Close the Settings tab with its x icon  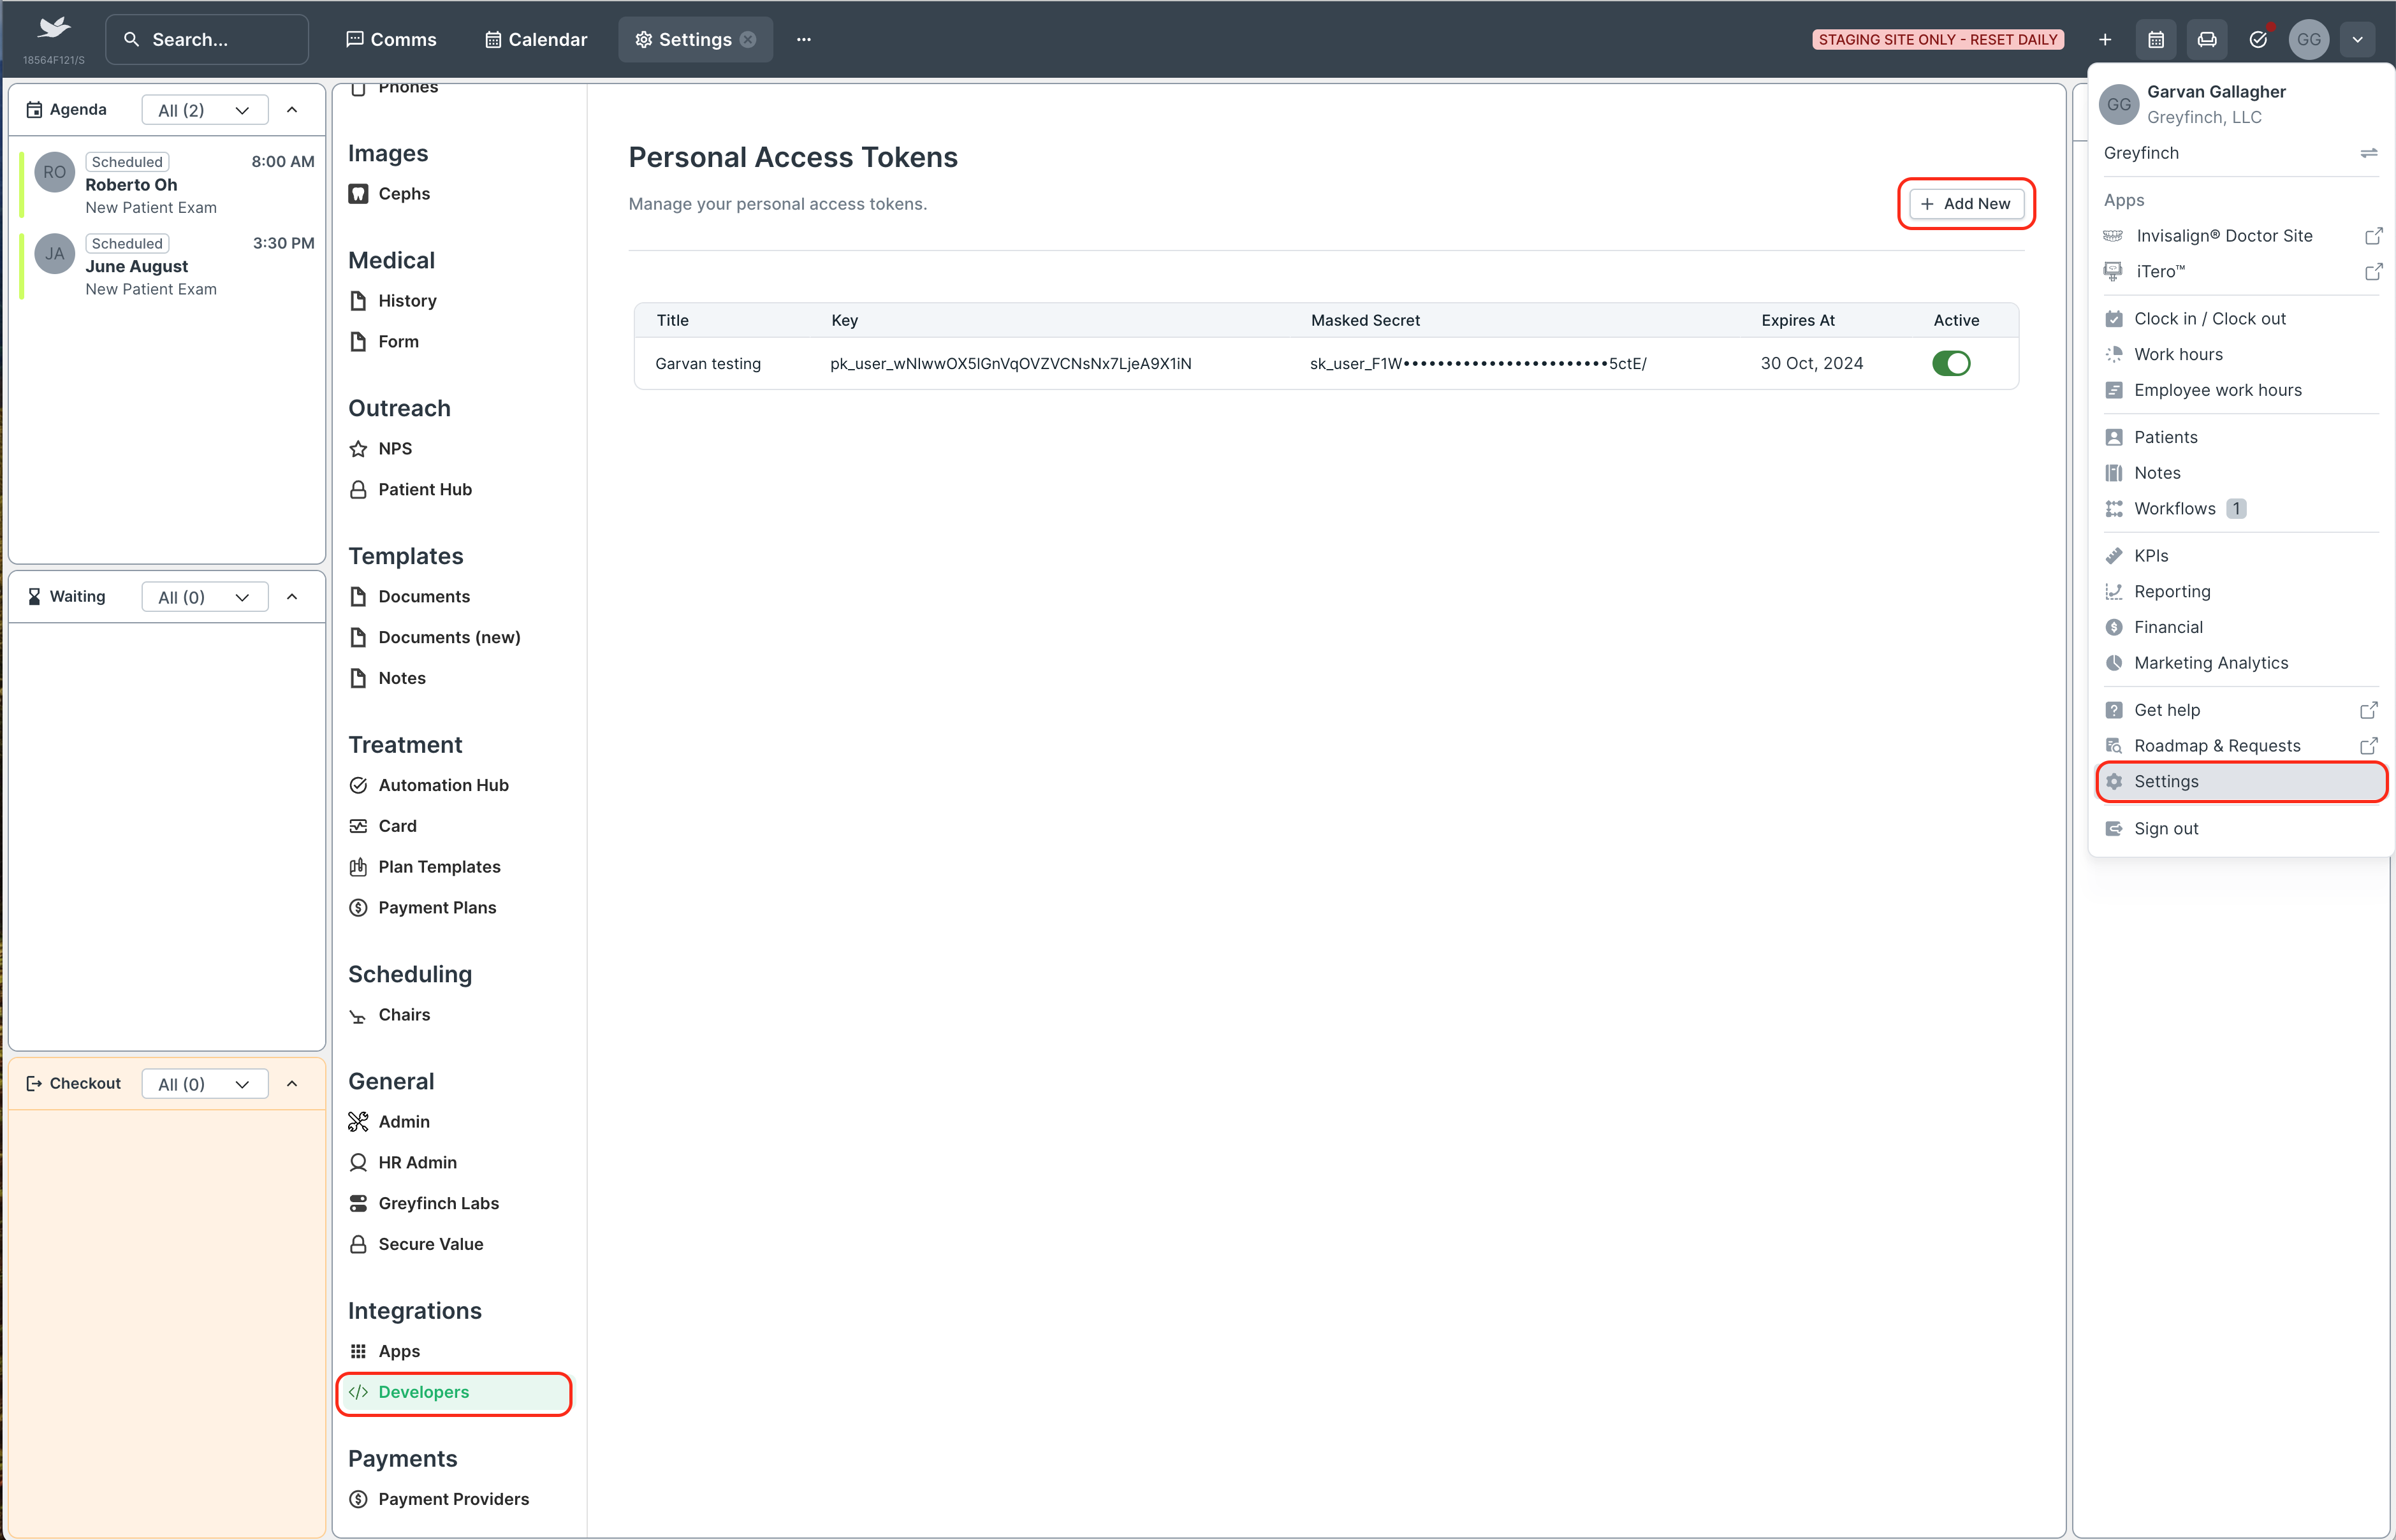tap(748, 40)
